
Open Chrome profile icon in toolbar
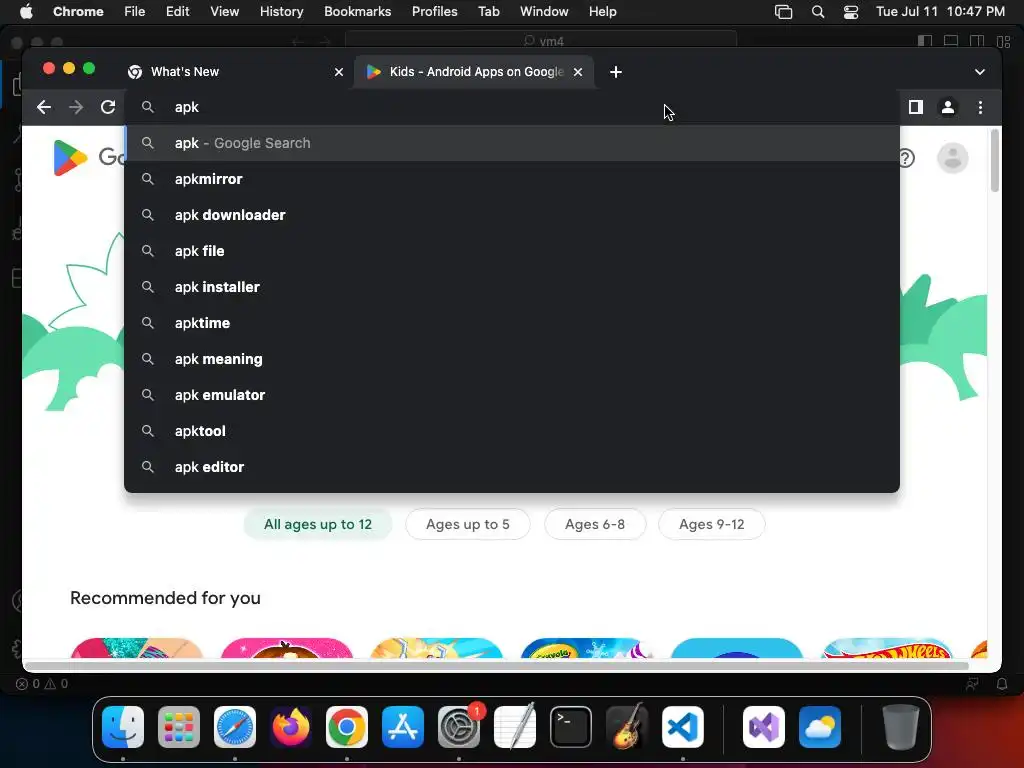point(948,107)
